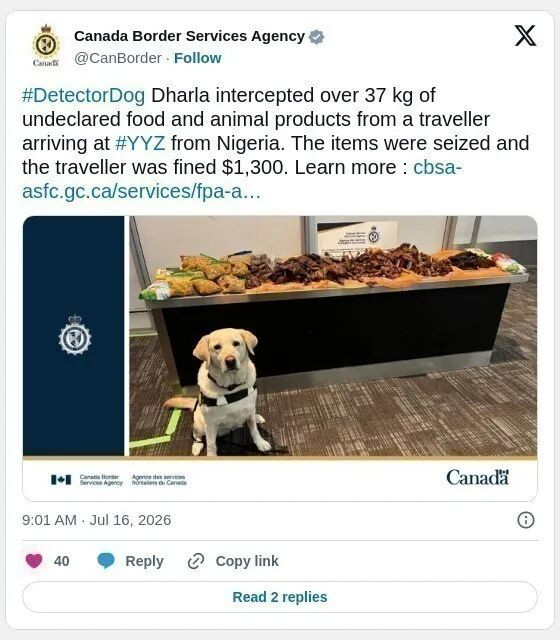Click the chain link copy icon
This screenshot has width=560, height=640.
(x=196, y=561)
